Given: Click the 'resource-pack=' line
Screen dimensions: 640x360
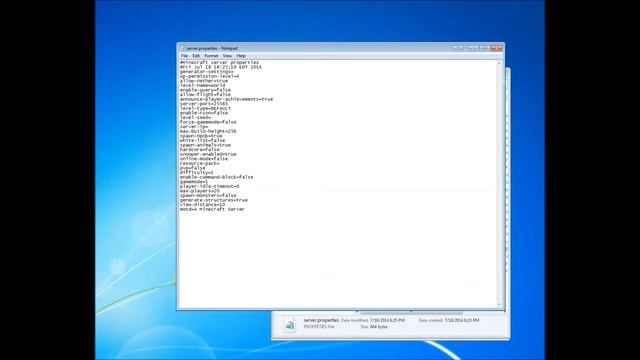Looking at the screenshot, I should pos(200,163).
